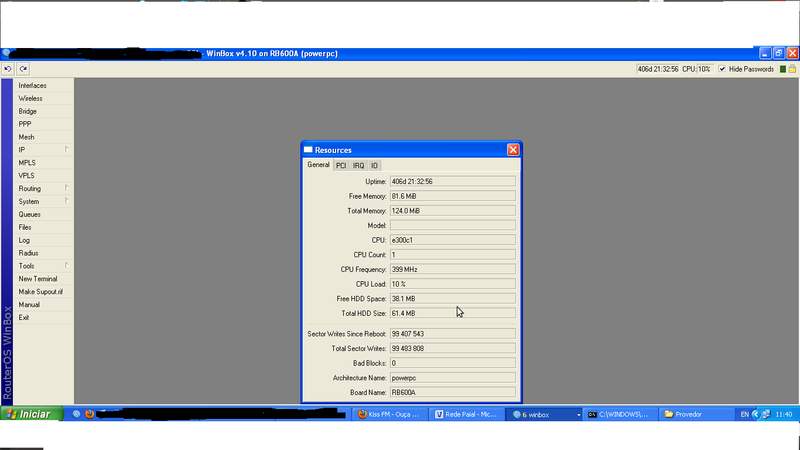This screenshot has width=800, height=450.
Task: Open the Log menu item
Action: point(43,240)
